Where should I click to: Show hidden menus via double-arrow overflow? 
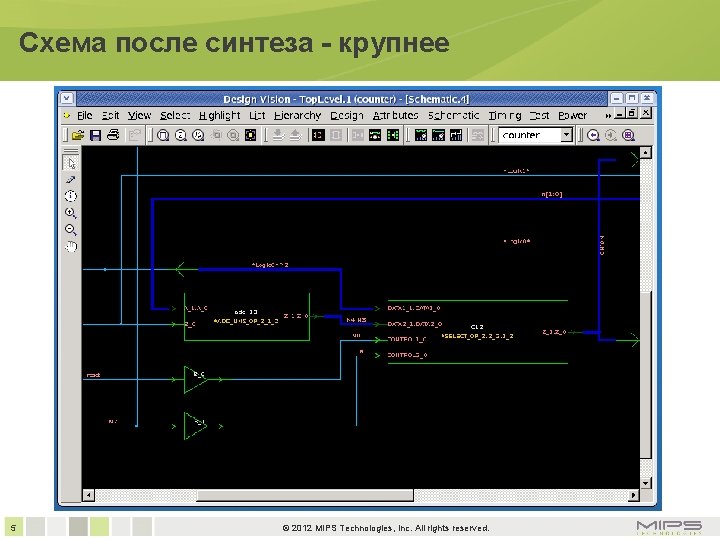pyautogui.click(x=608, y=116)
